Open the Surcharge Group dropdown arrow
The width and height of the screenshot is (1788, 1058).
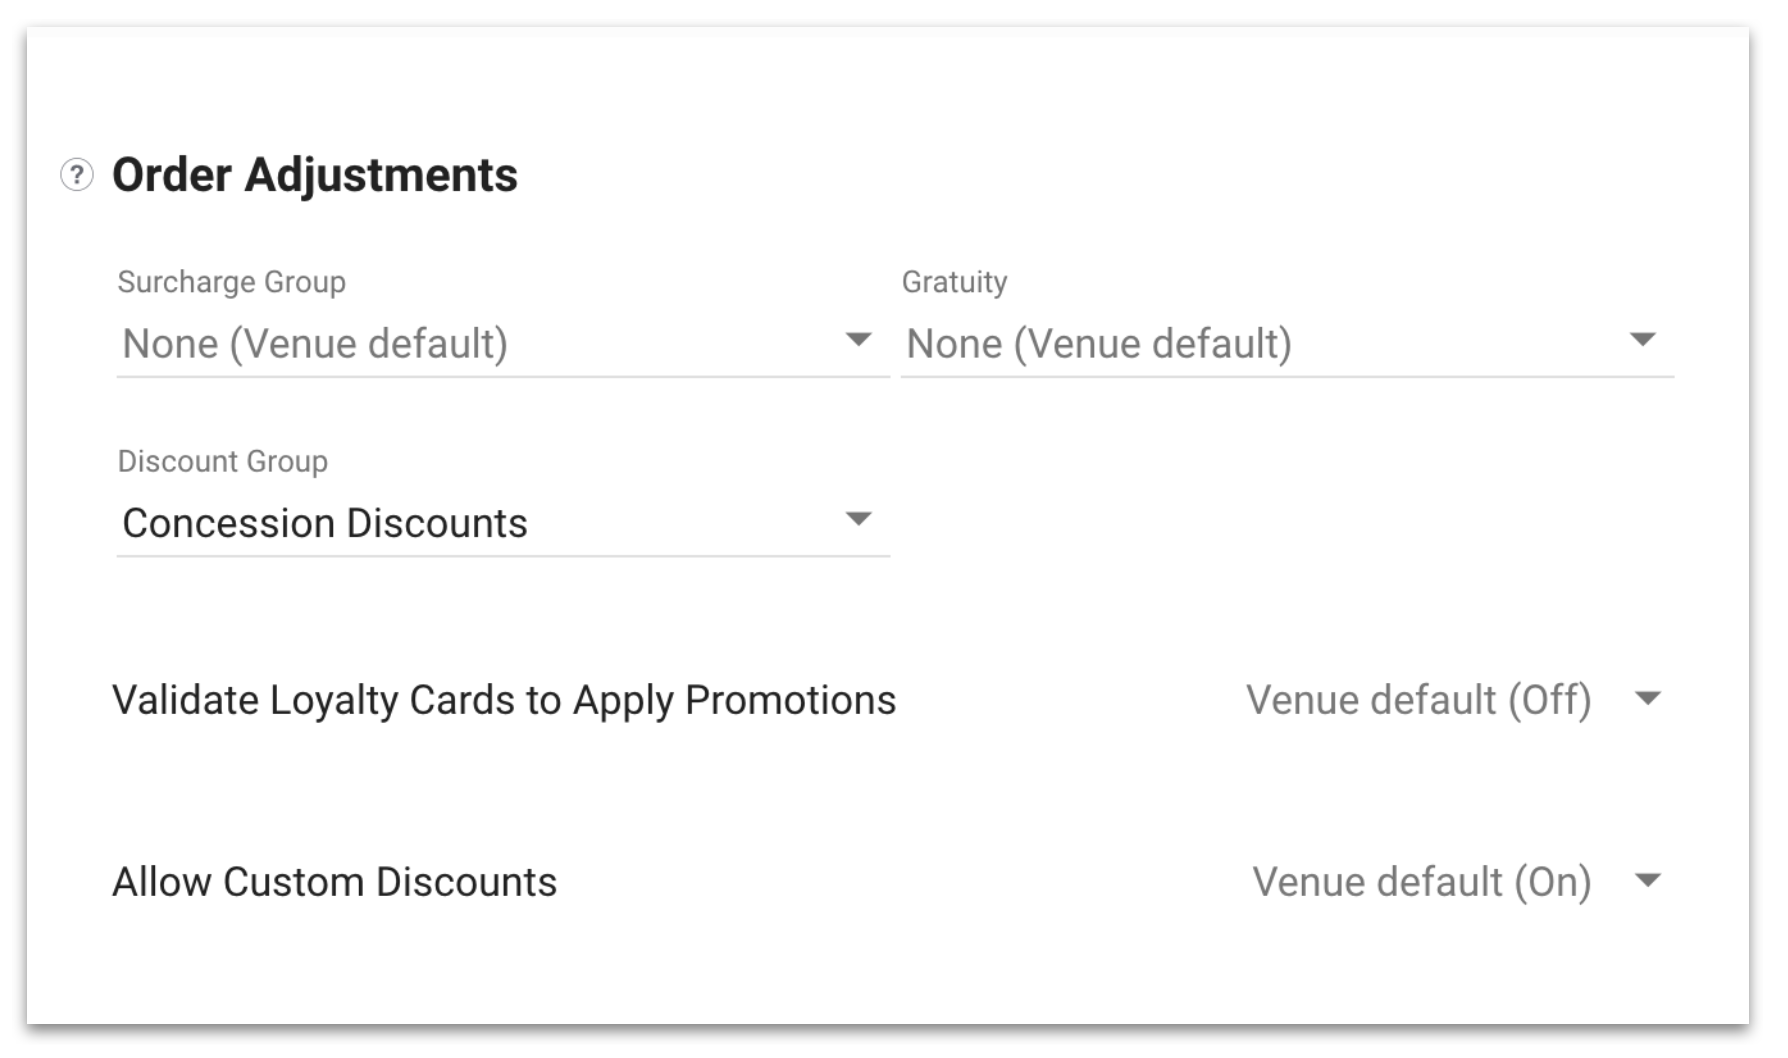point(858,340)
